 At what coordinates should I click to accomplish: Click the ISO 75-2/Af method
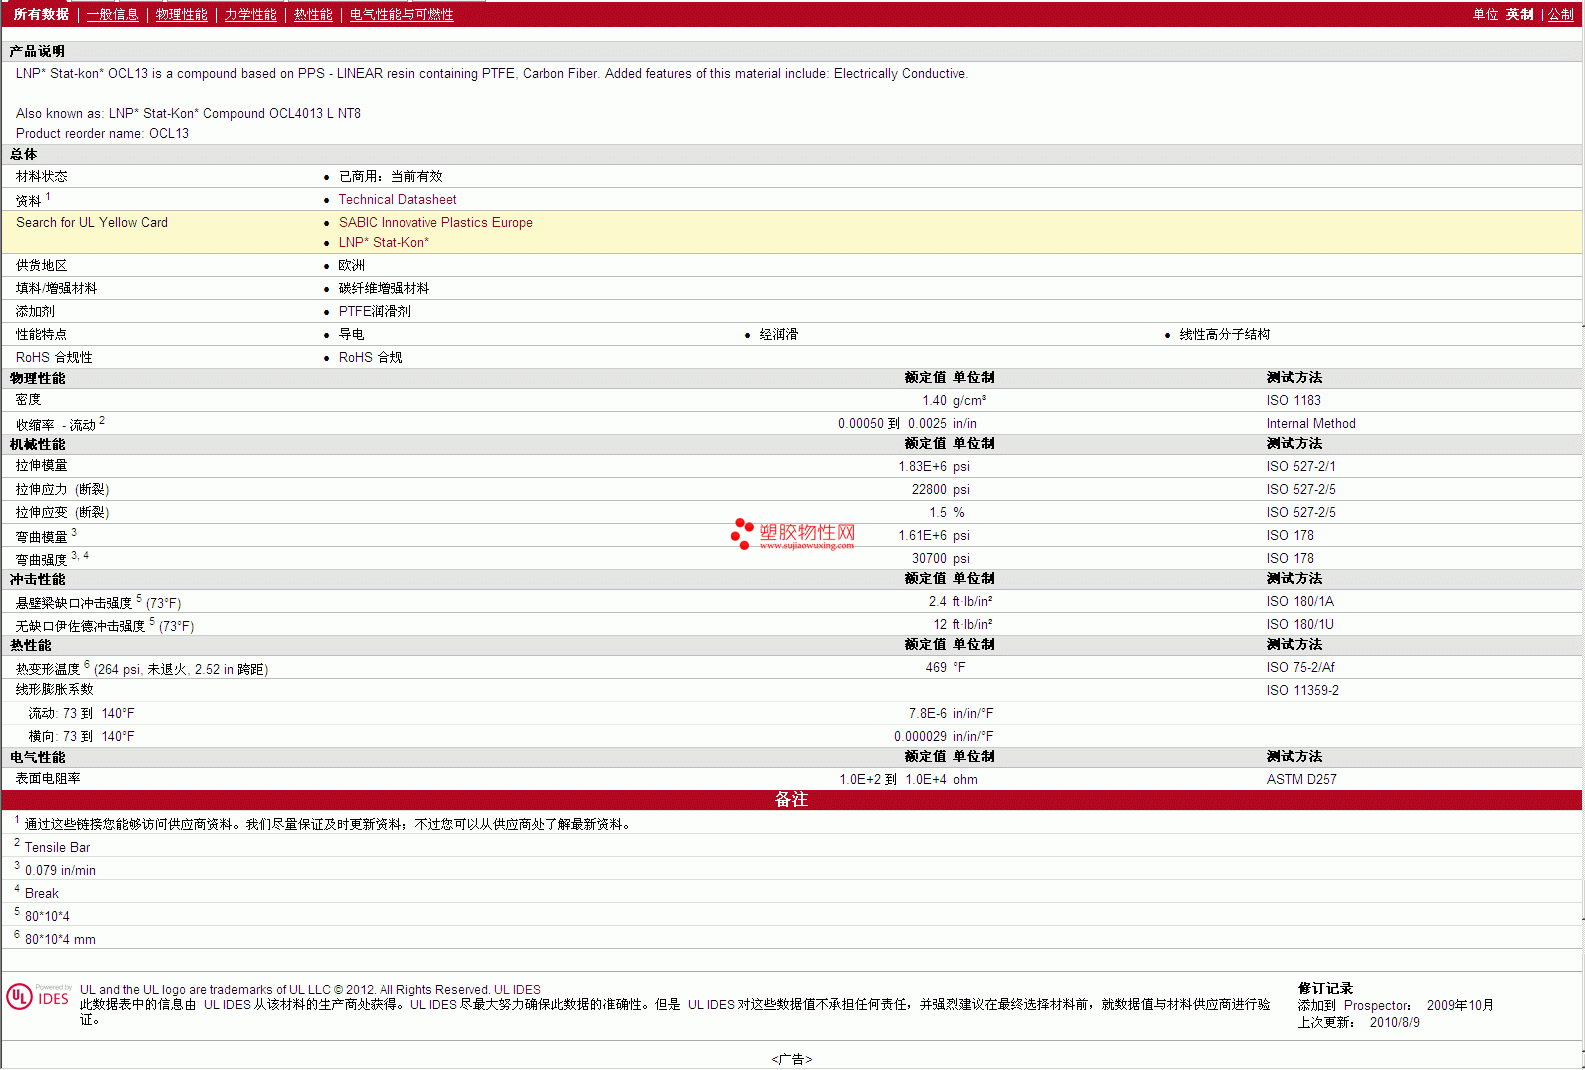[1300, 667]
